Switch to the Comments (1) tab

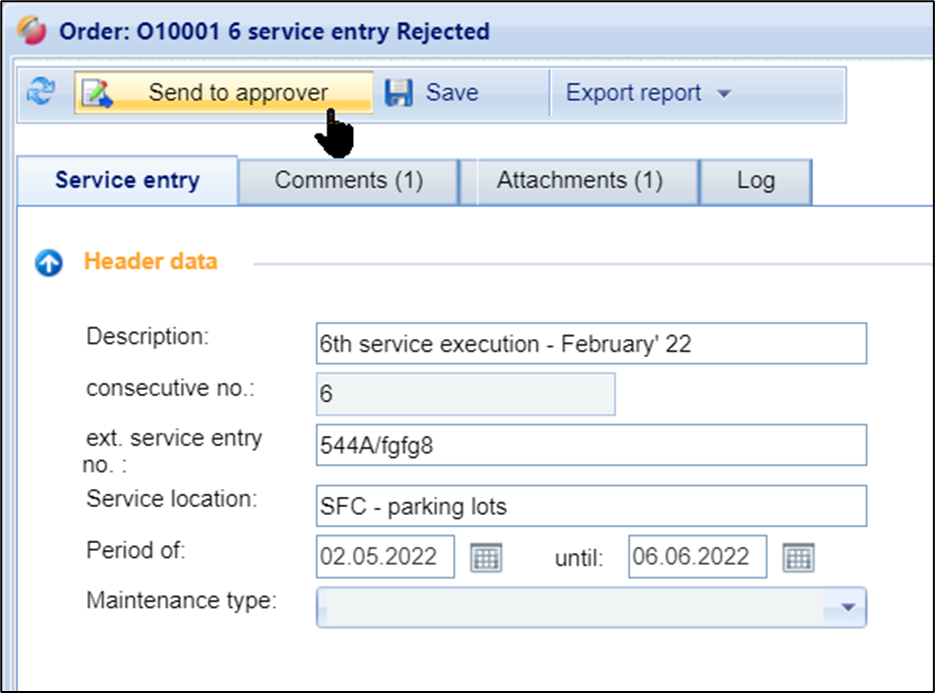pyautogui.click(x=348, y=181)
